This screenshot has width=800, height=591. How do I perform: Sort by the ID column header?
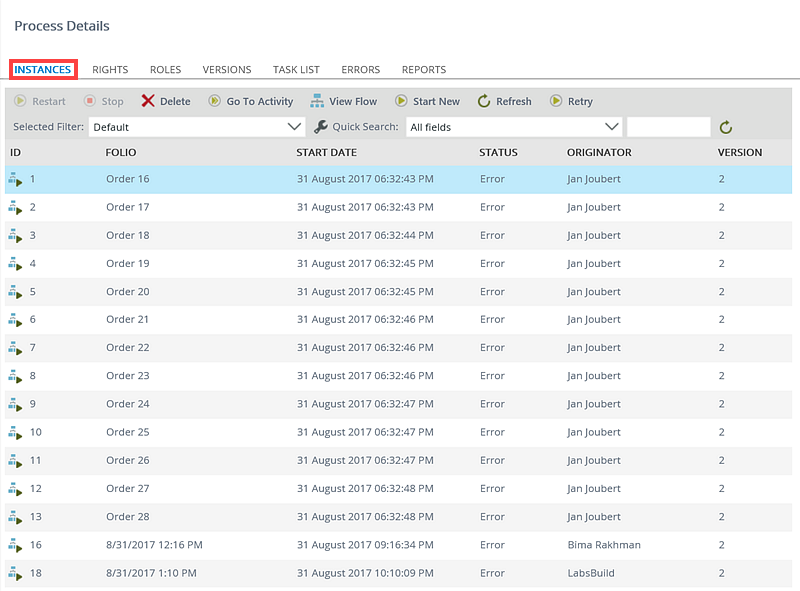point(15,153)
